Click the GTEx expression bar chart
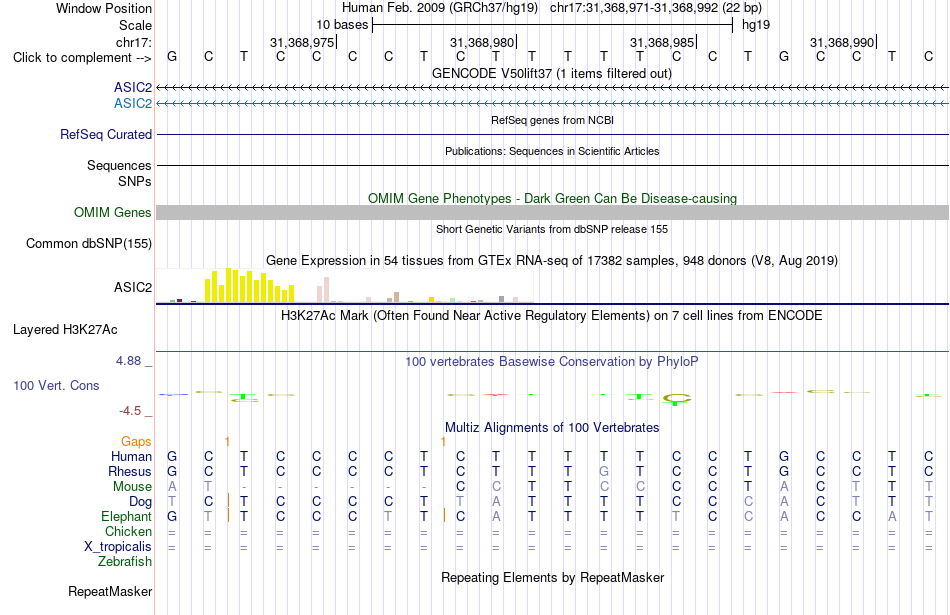Image resolution: width=950 pixels, height=615 pixels. tap(345, 285)
